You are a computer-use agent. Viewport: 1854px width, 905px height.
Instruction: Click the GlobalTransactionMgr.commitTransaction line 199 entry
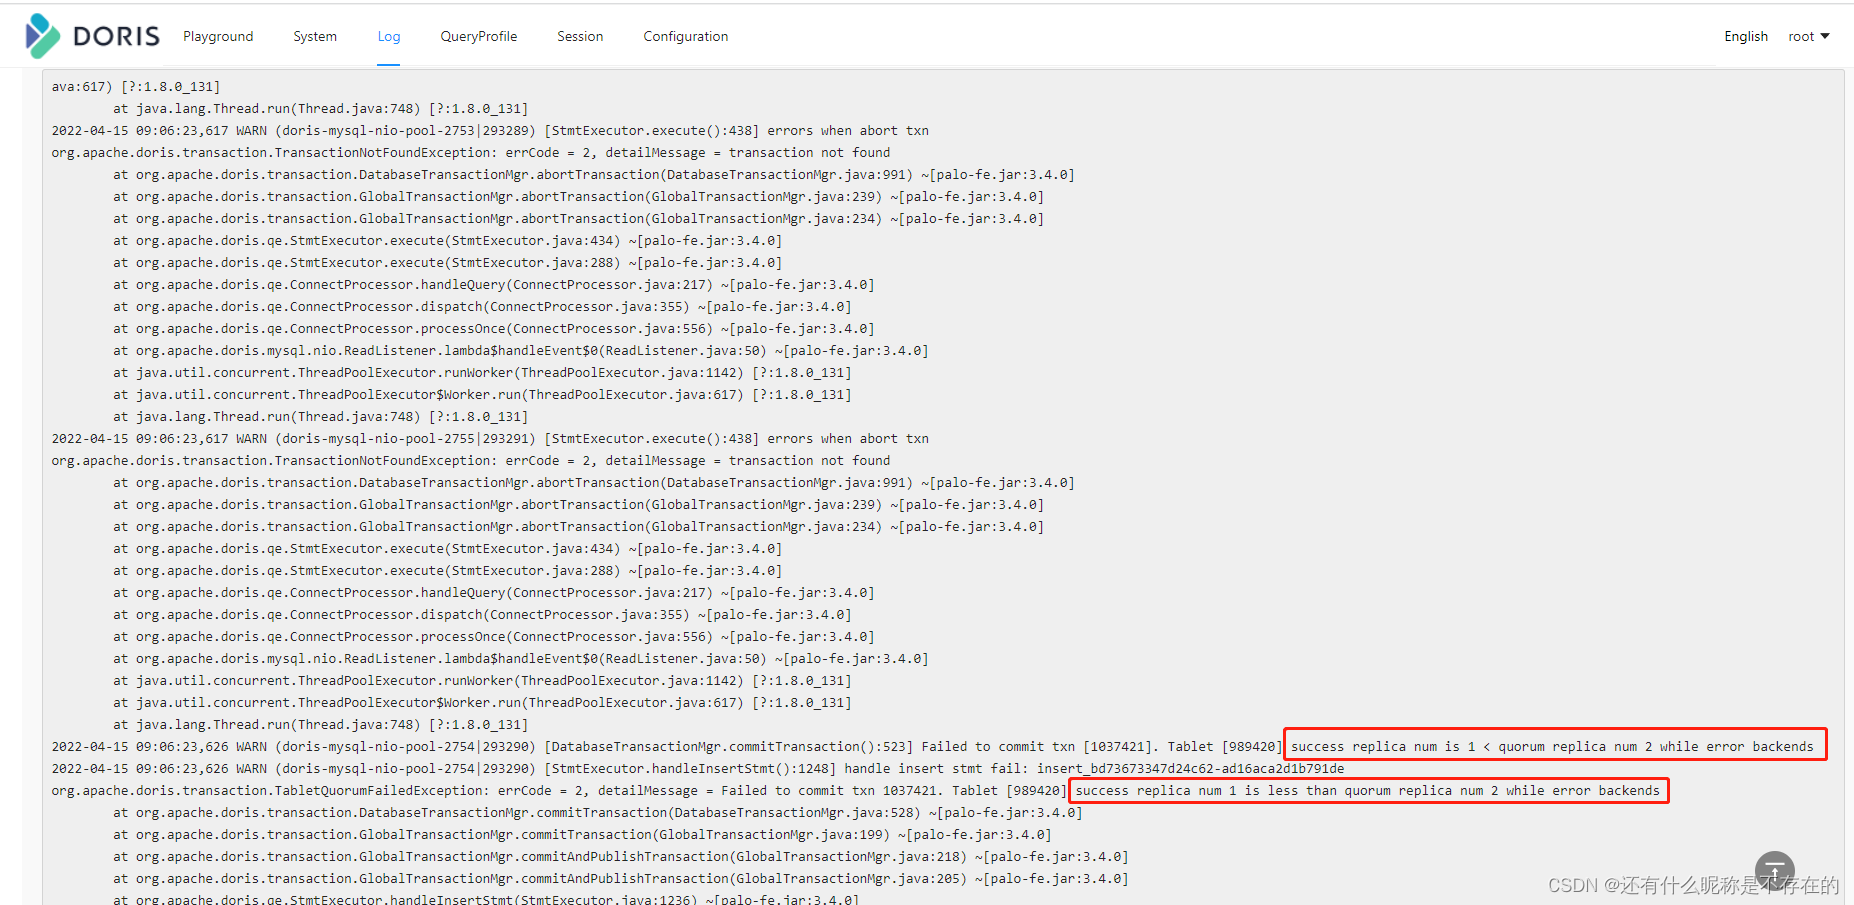coord(582,835)
